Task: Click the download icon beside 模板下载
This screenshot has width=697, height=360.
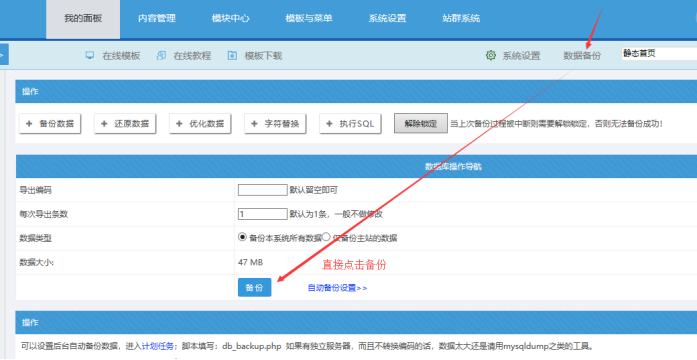Action: point(232,55)
